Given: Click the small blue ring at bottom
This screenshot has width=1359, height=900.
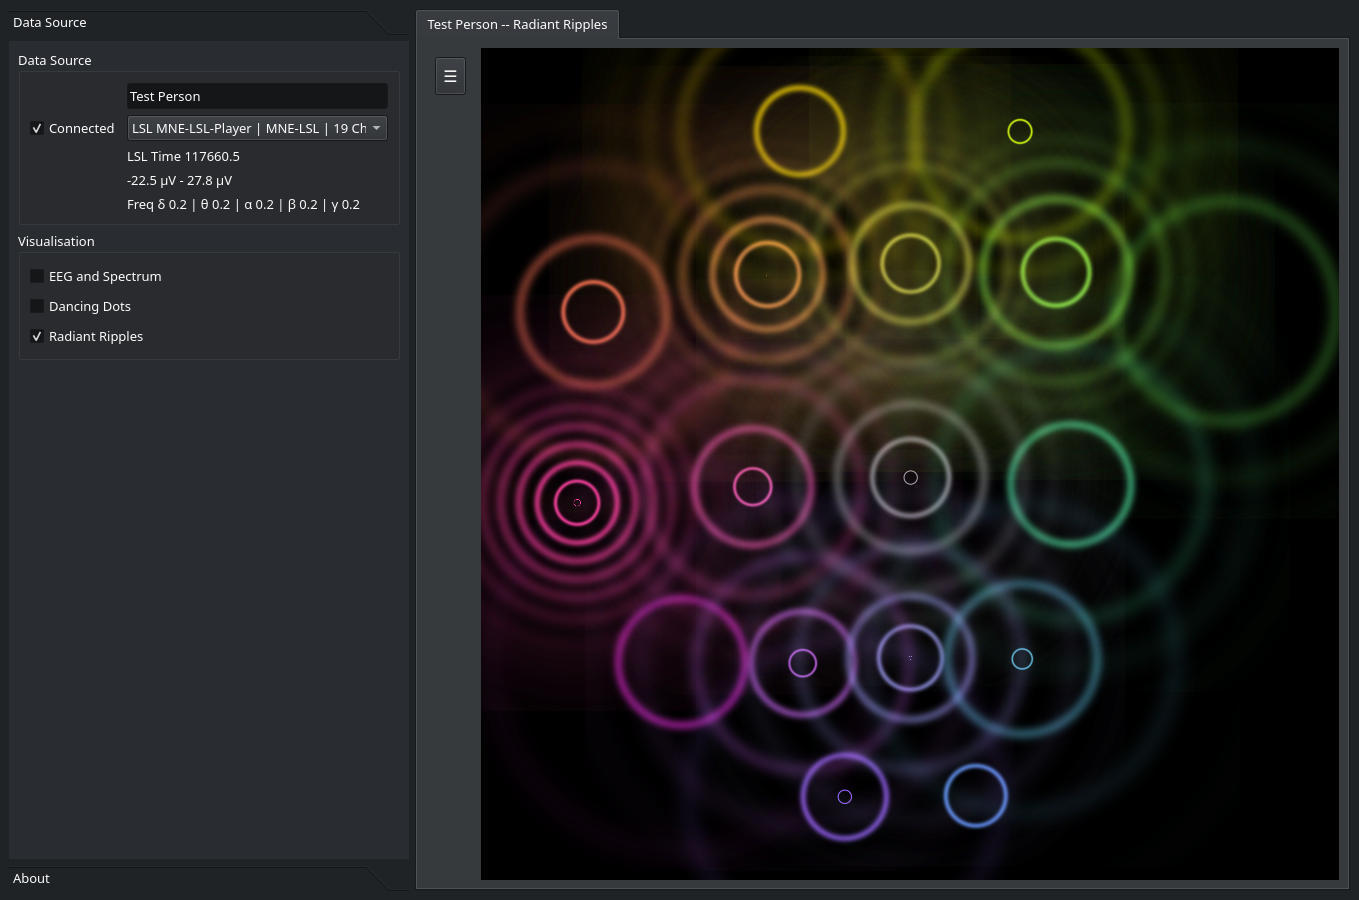Looking at the screenshot, I should tap(975, 796).
